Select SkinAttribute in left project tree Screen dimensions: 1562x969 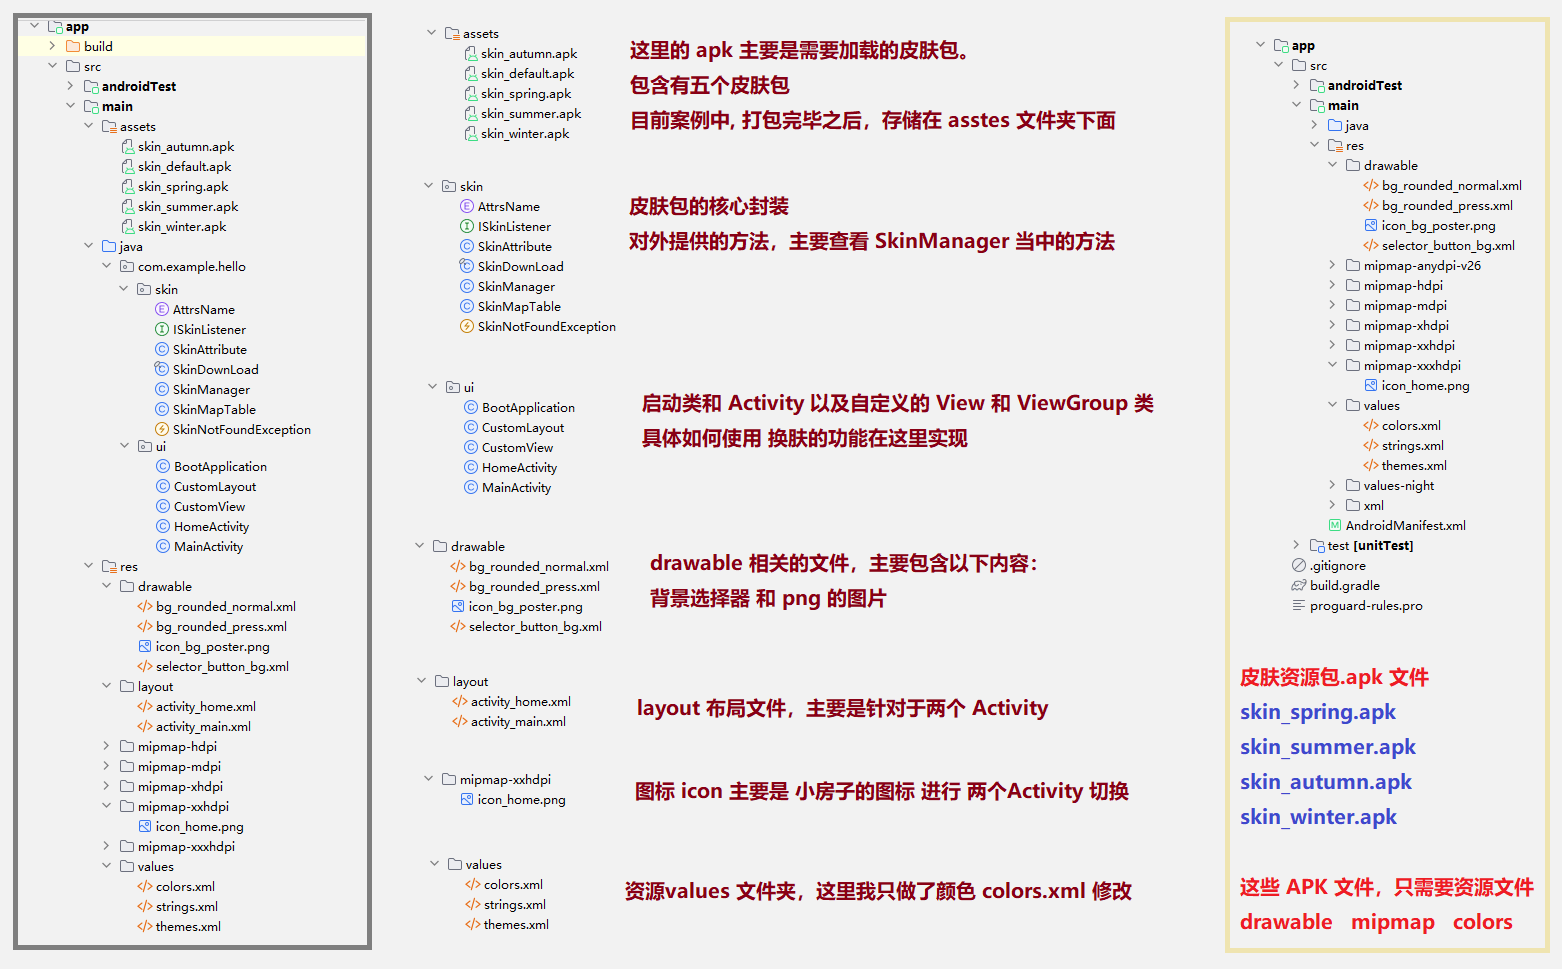(210, 349)
